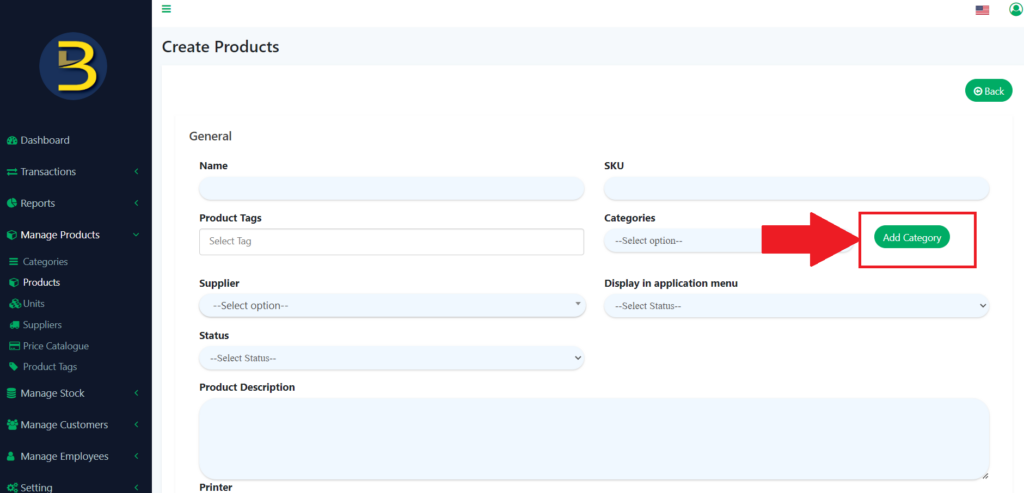Open the Status dropdown
1024x493 pixels.
pyautogui.click(x=392, y=358)
